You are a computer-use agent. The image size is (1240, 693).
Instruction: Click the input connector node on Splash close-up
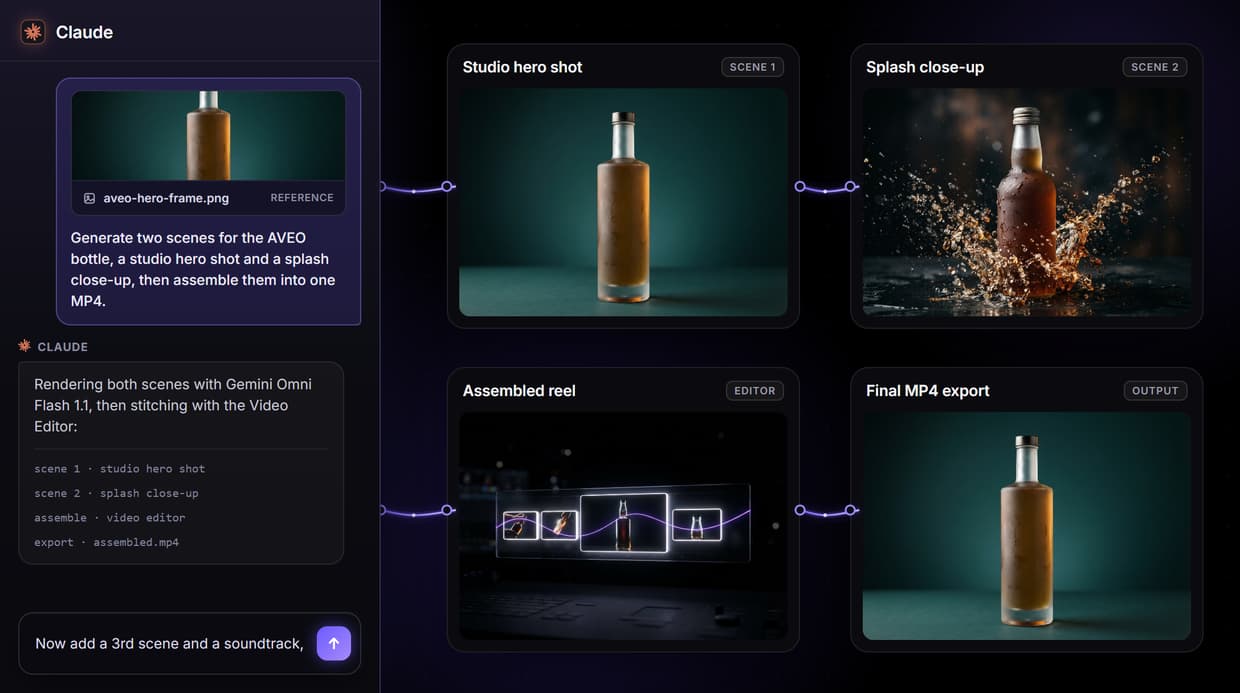[x=851, y=186]
